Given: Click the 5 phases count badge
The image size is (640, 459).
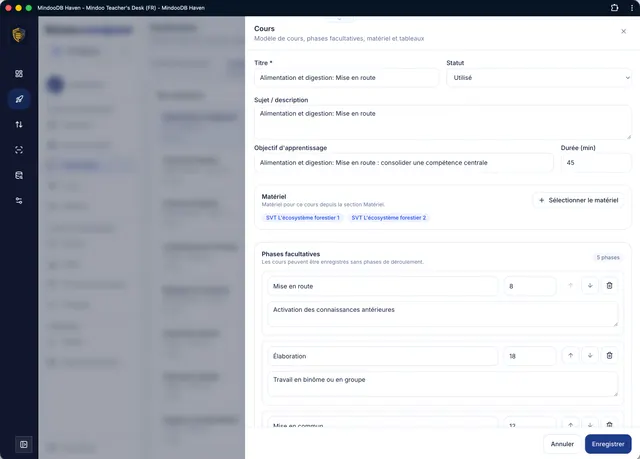Looking at the screenshot, I should 608,257.
